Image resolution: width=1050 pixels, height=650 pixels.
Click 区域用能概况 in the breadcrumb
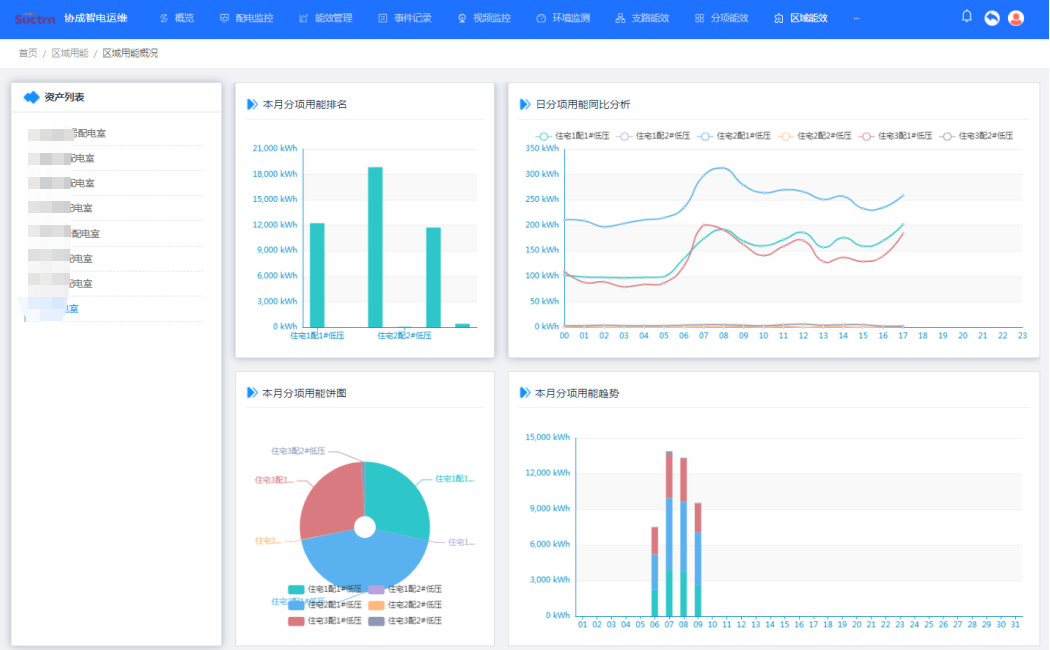pos(130,53)
